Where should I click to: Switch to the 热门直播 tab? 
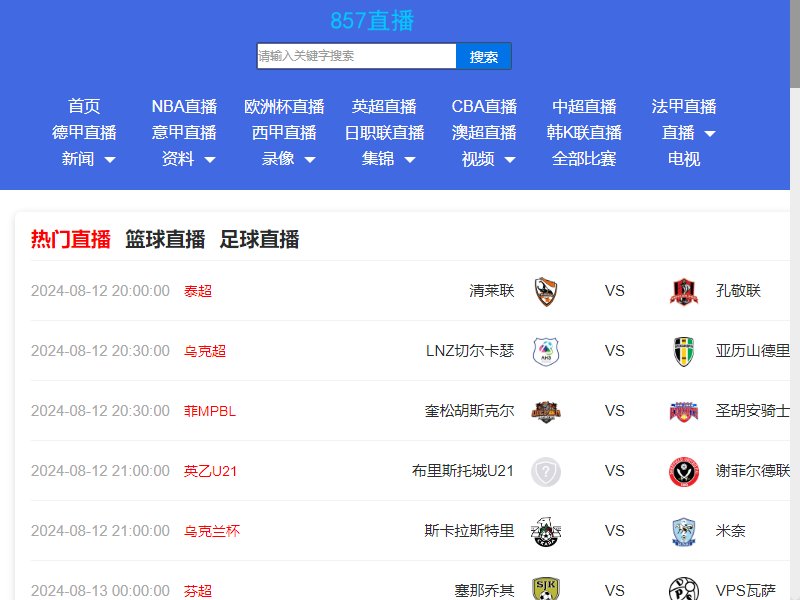coord(70,239)
